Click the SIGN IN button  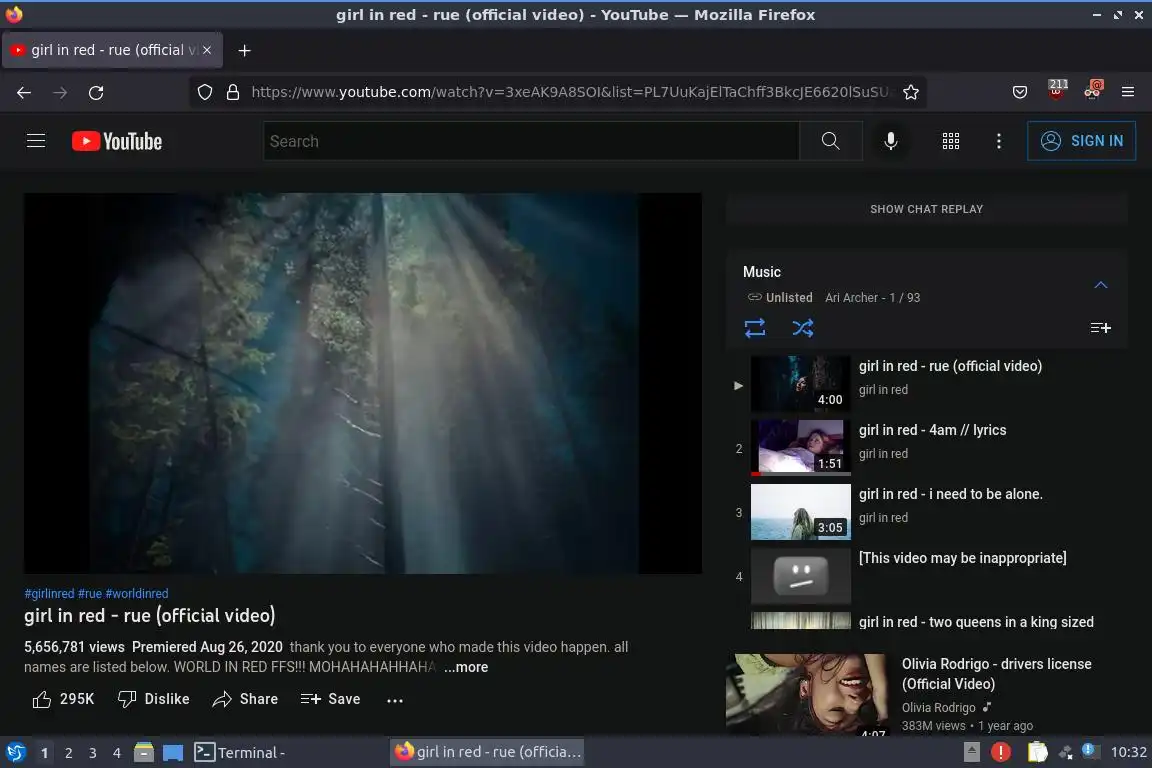(1081, 140)
